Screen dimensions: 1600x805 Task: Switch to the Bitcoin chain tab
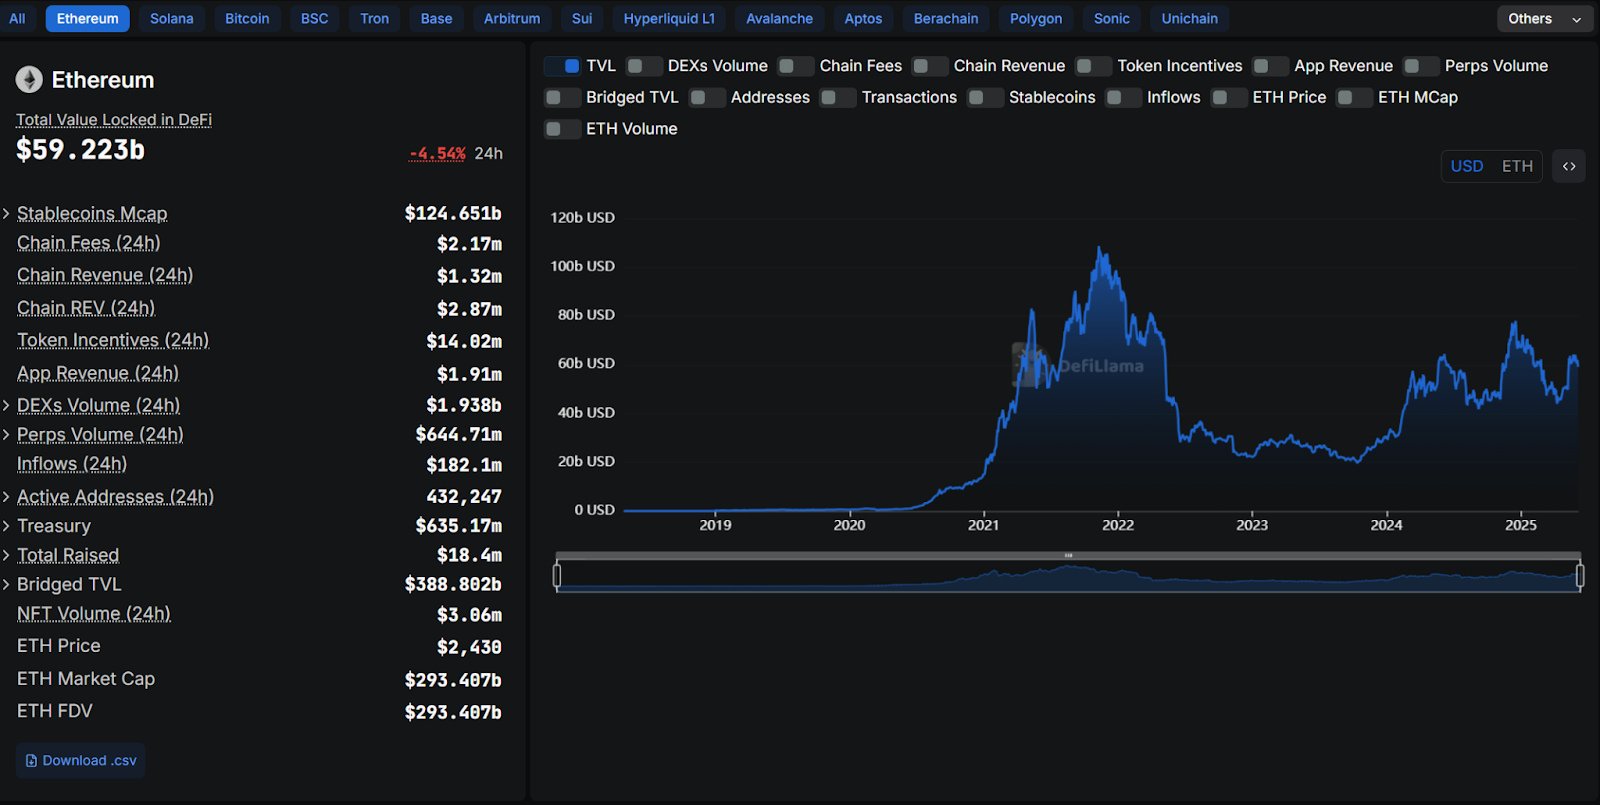coord(247,19)
